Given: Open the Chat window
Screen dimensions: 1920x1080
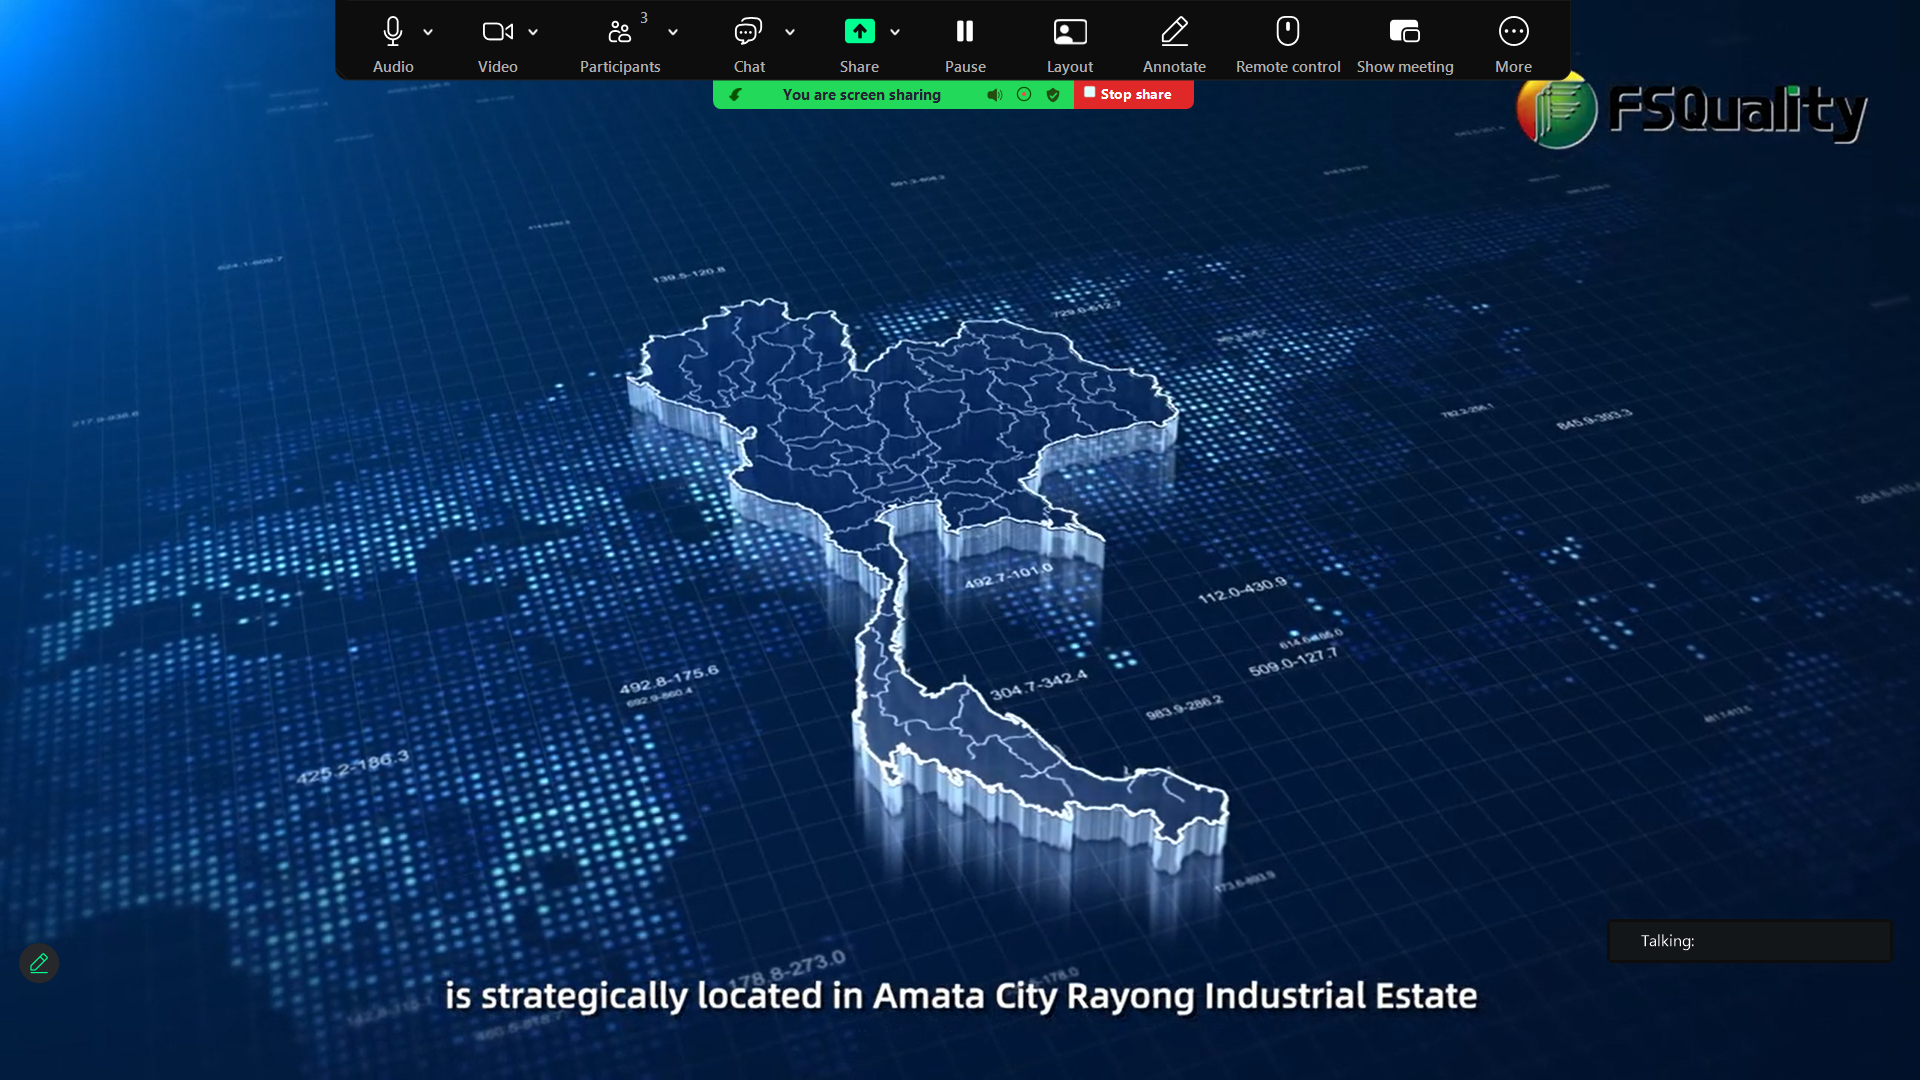Looking at the screenshot, I should pyautogui.click(x=748, y=32).
